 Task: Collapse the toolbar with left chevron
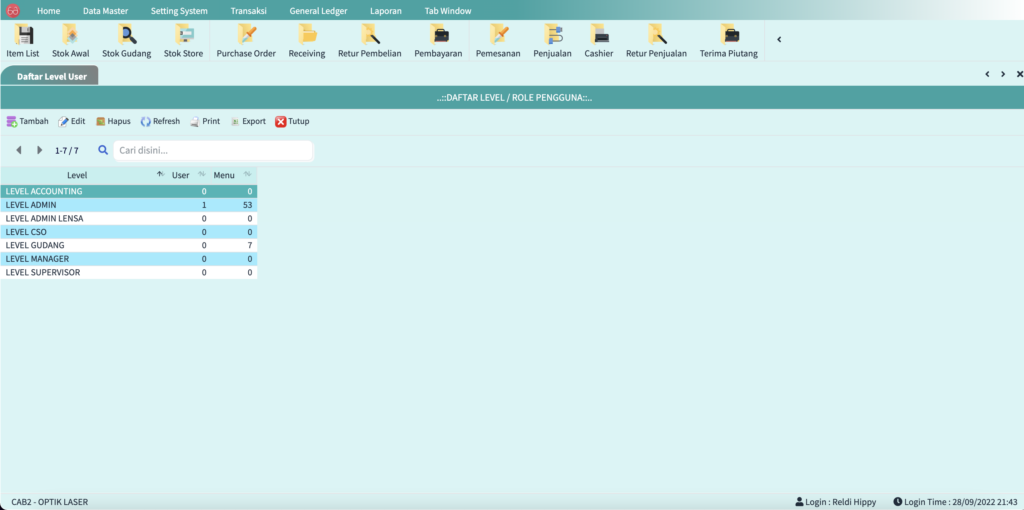coord(779,40)
